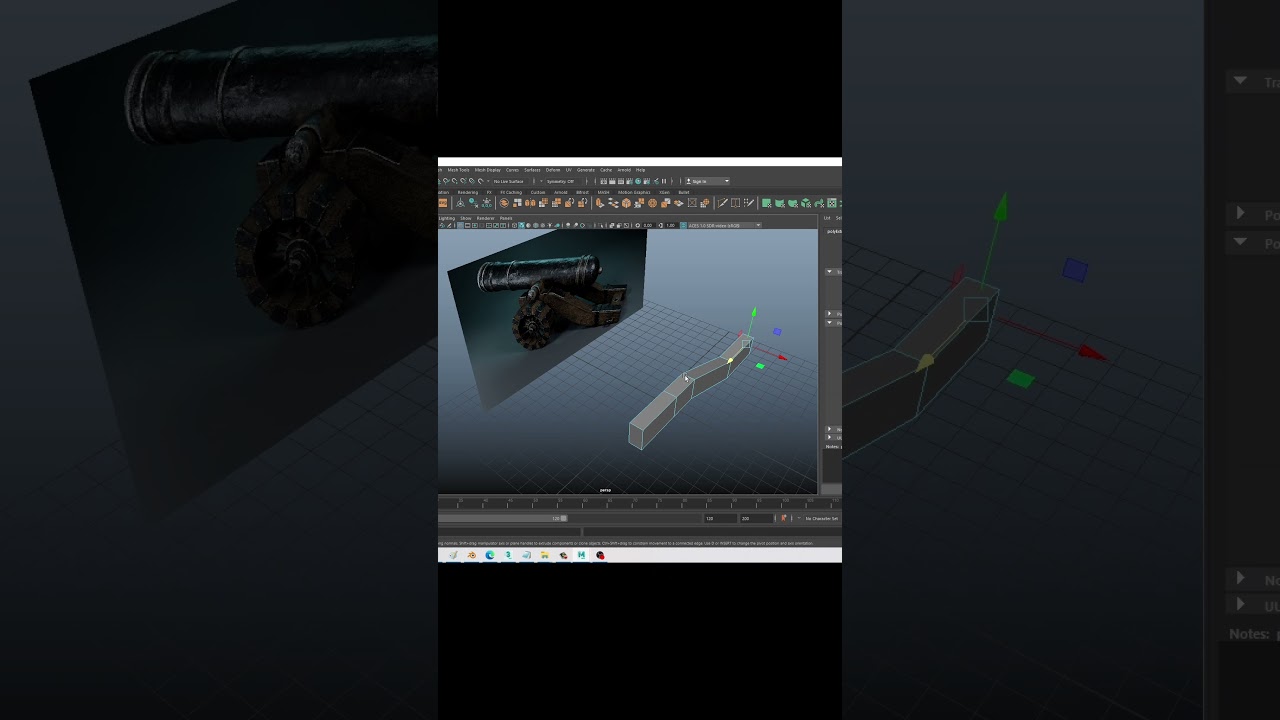The height and width of the screenshot is (720, 1280).
Task: Click the orange character set icon
Action: point(784,518)
